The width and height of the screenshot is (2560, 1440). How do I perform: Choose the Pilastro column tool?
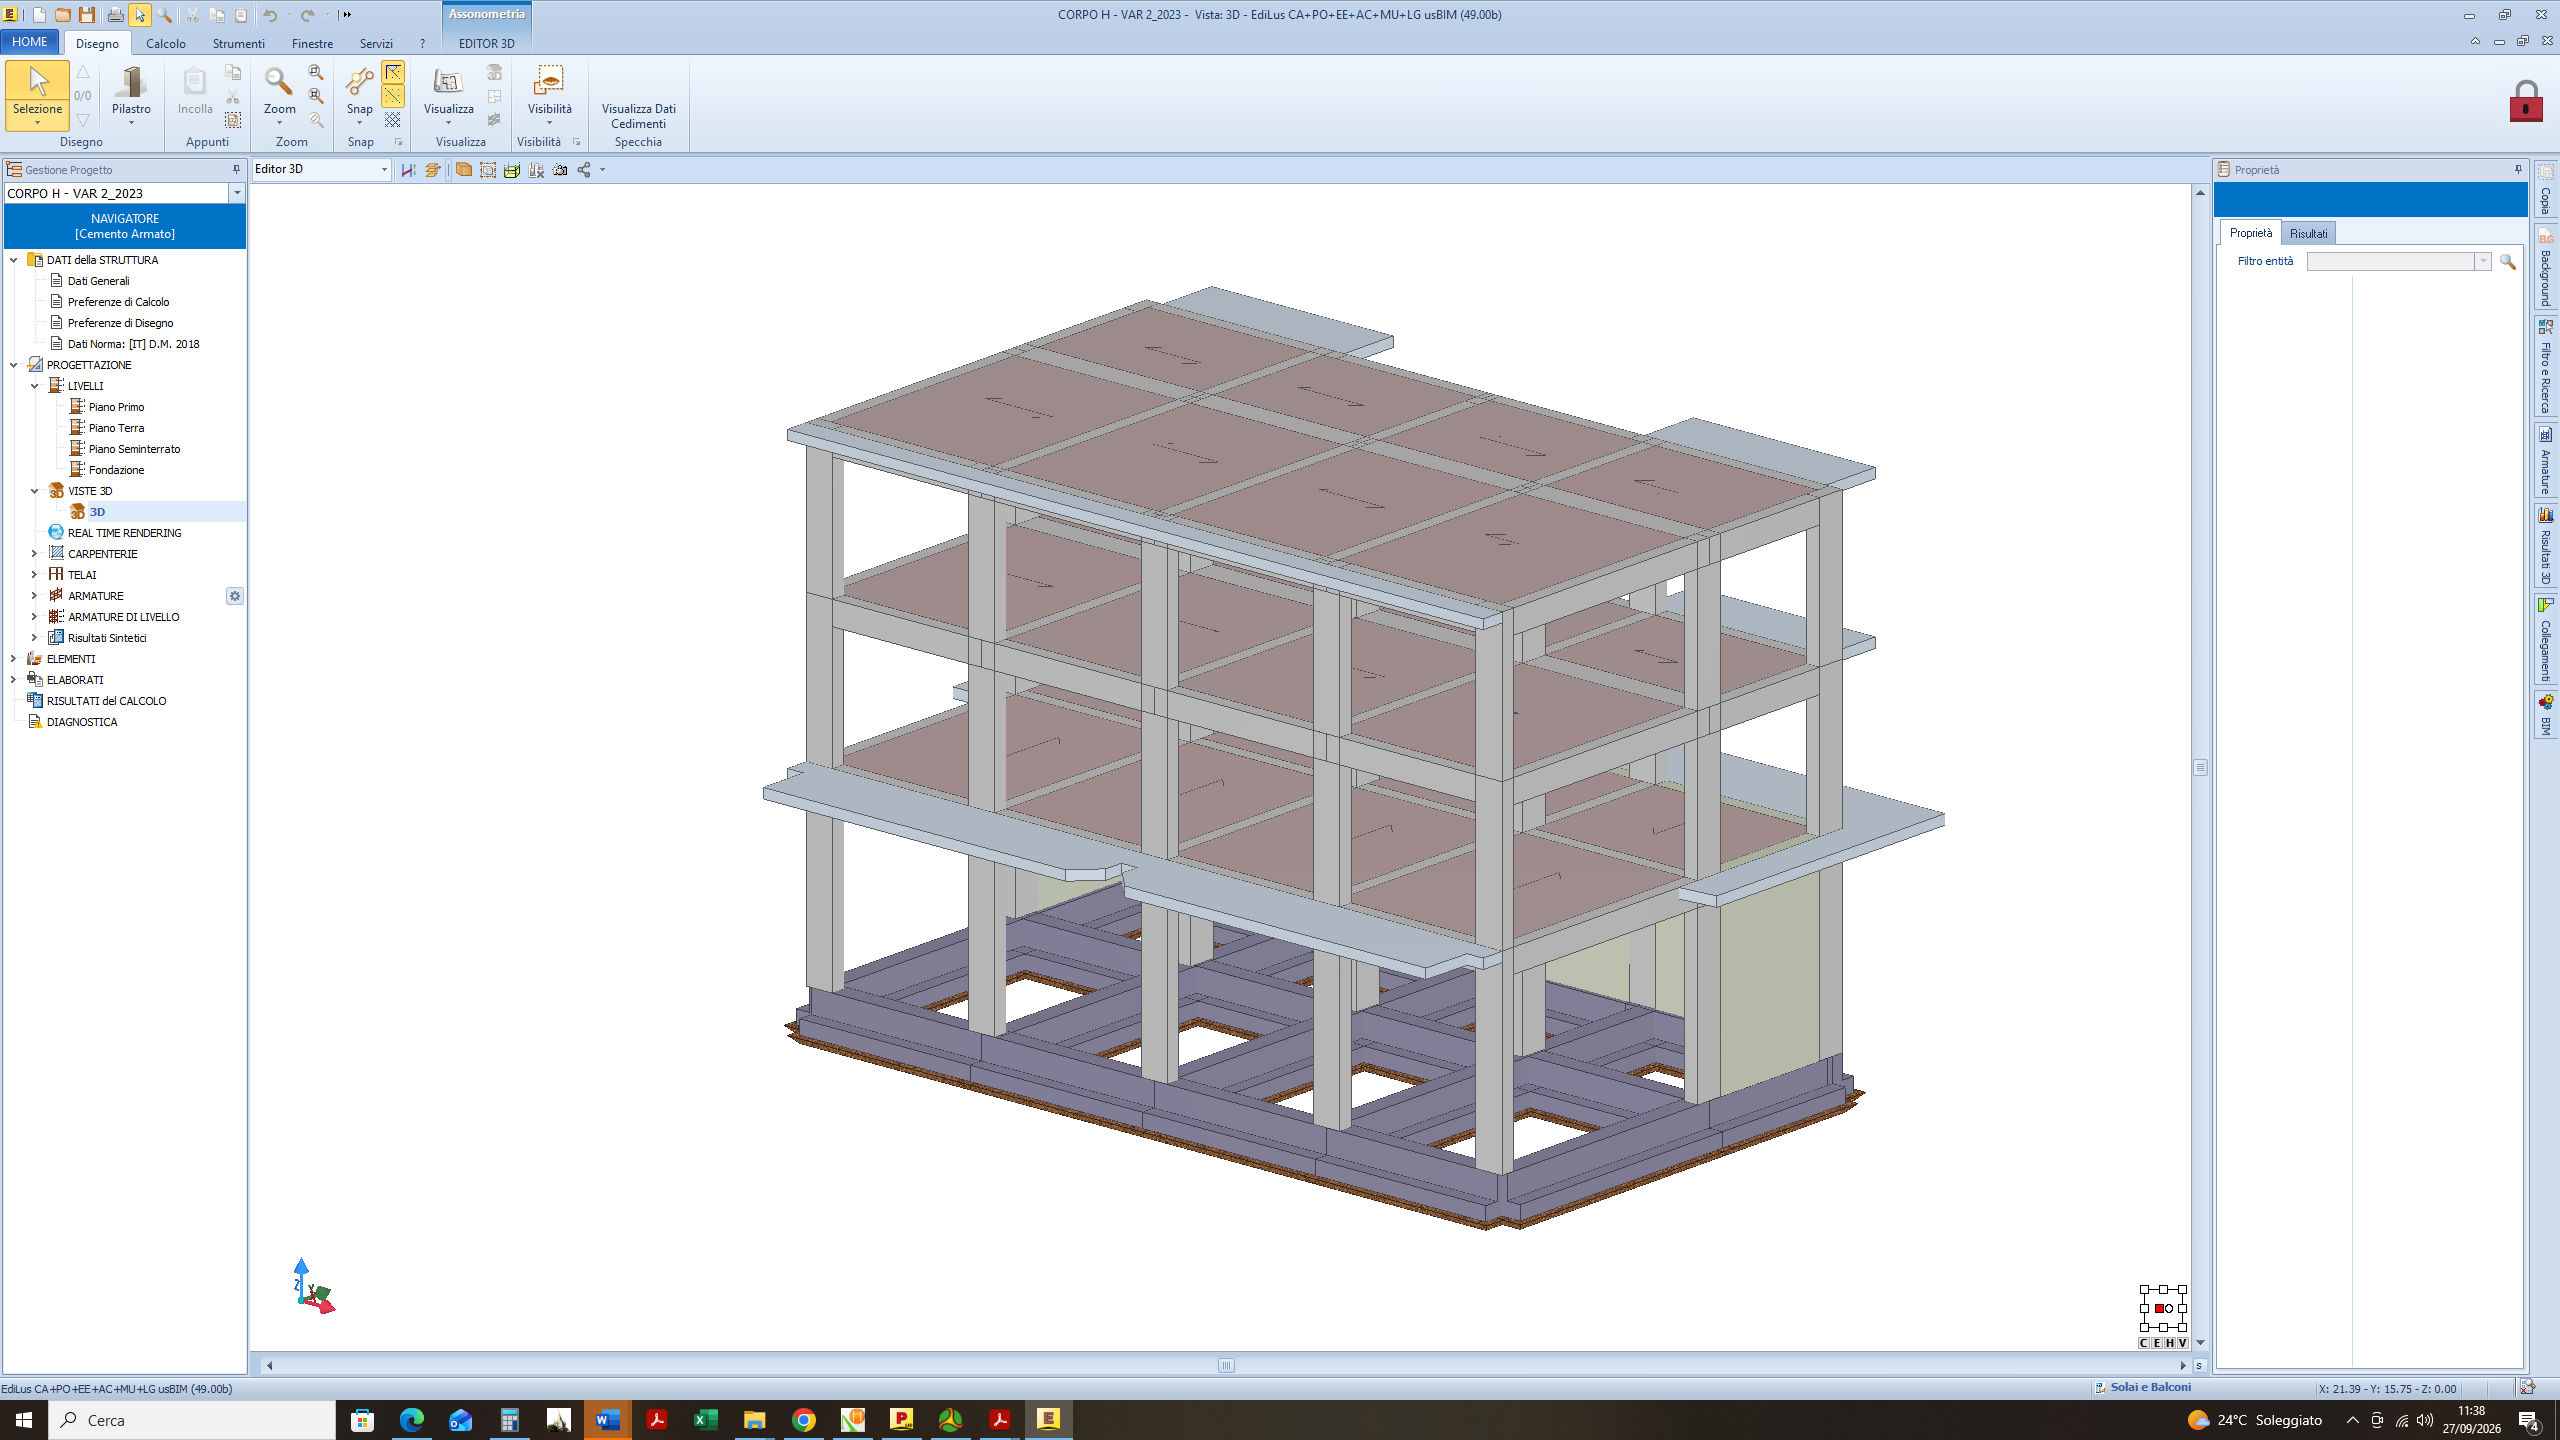pyautogui.click(x=131, y=95)
